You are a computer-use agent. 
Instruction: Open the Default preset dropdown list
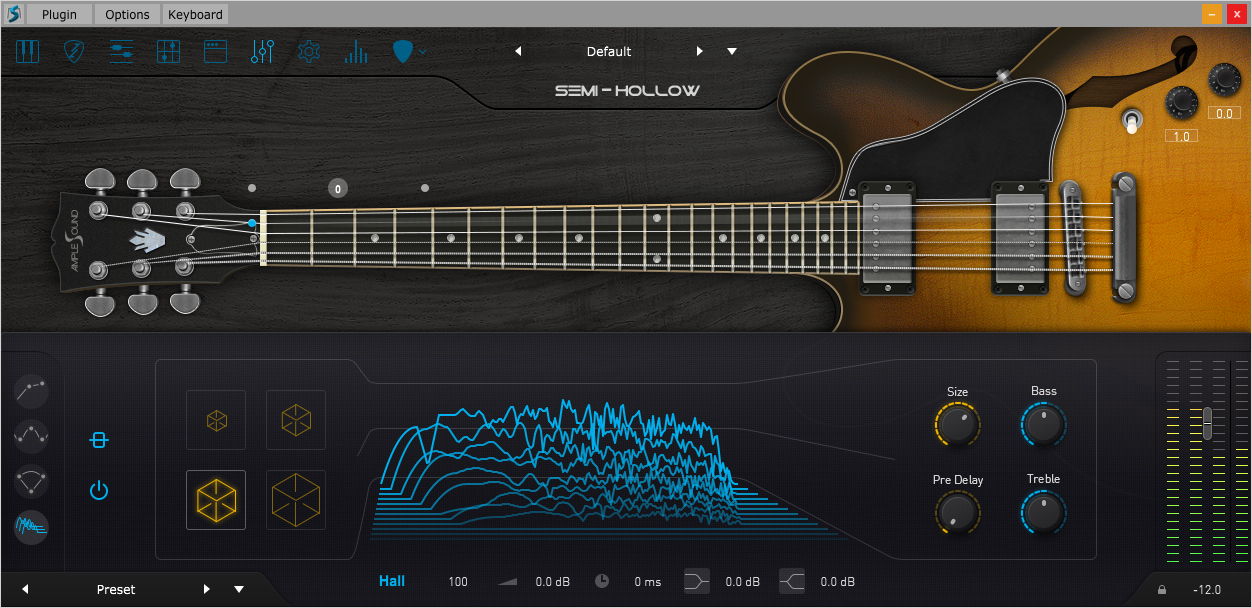click(x=732, y=51)
